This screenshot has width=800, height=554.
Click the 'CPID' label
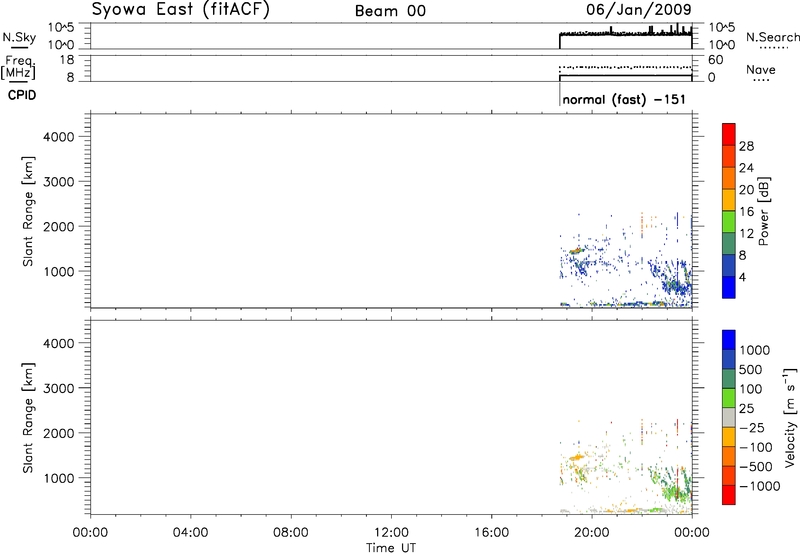click(x=22, y=95)
